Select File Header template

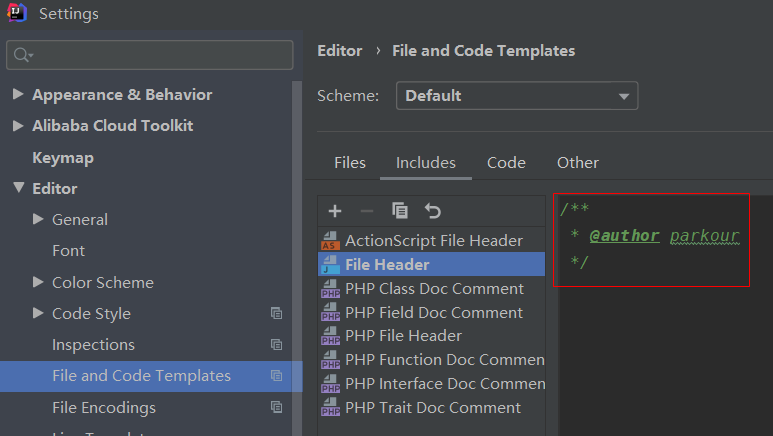(431, 264)
